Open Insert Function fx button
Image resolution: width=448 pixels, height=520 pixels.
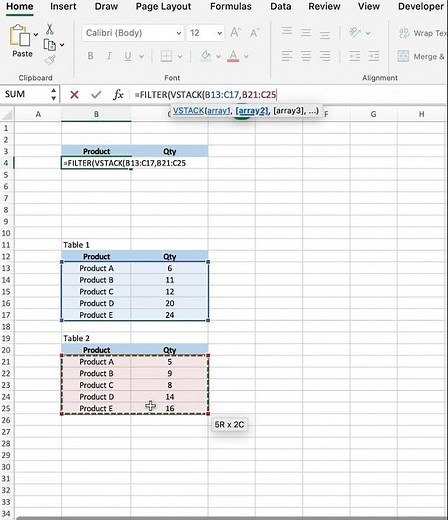point(118,95)
